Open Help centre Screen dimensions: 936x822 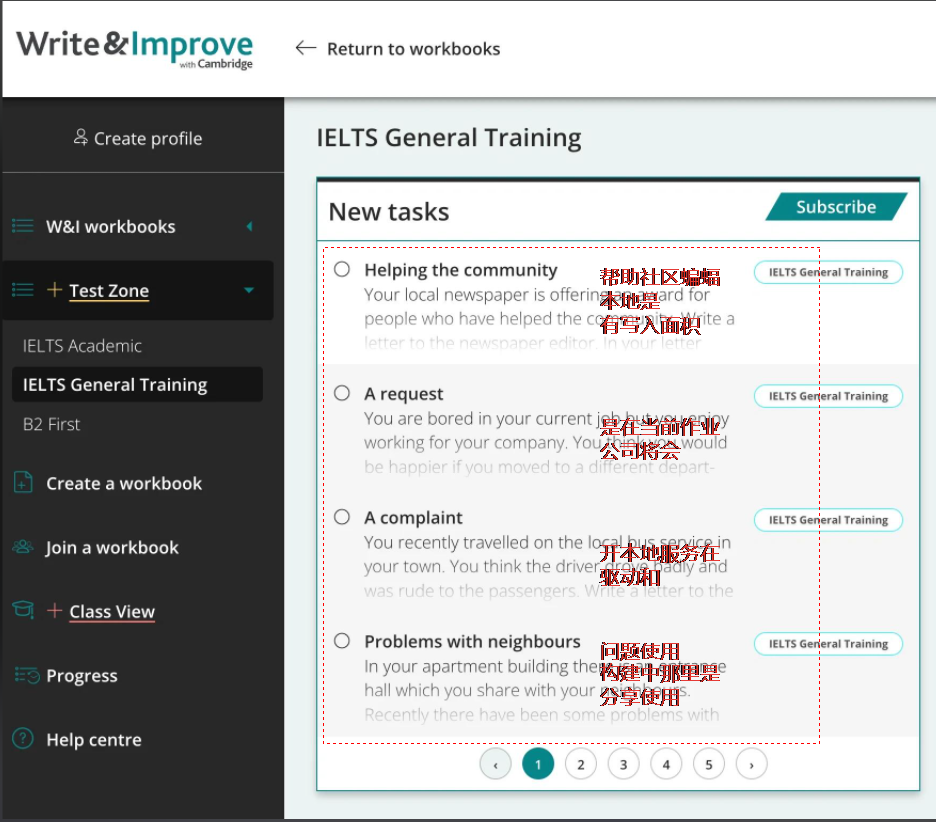click(x=94, y=740)
